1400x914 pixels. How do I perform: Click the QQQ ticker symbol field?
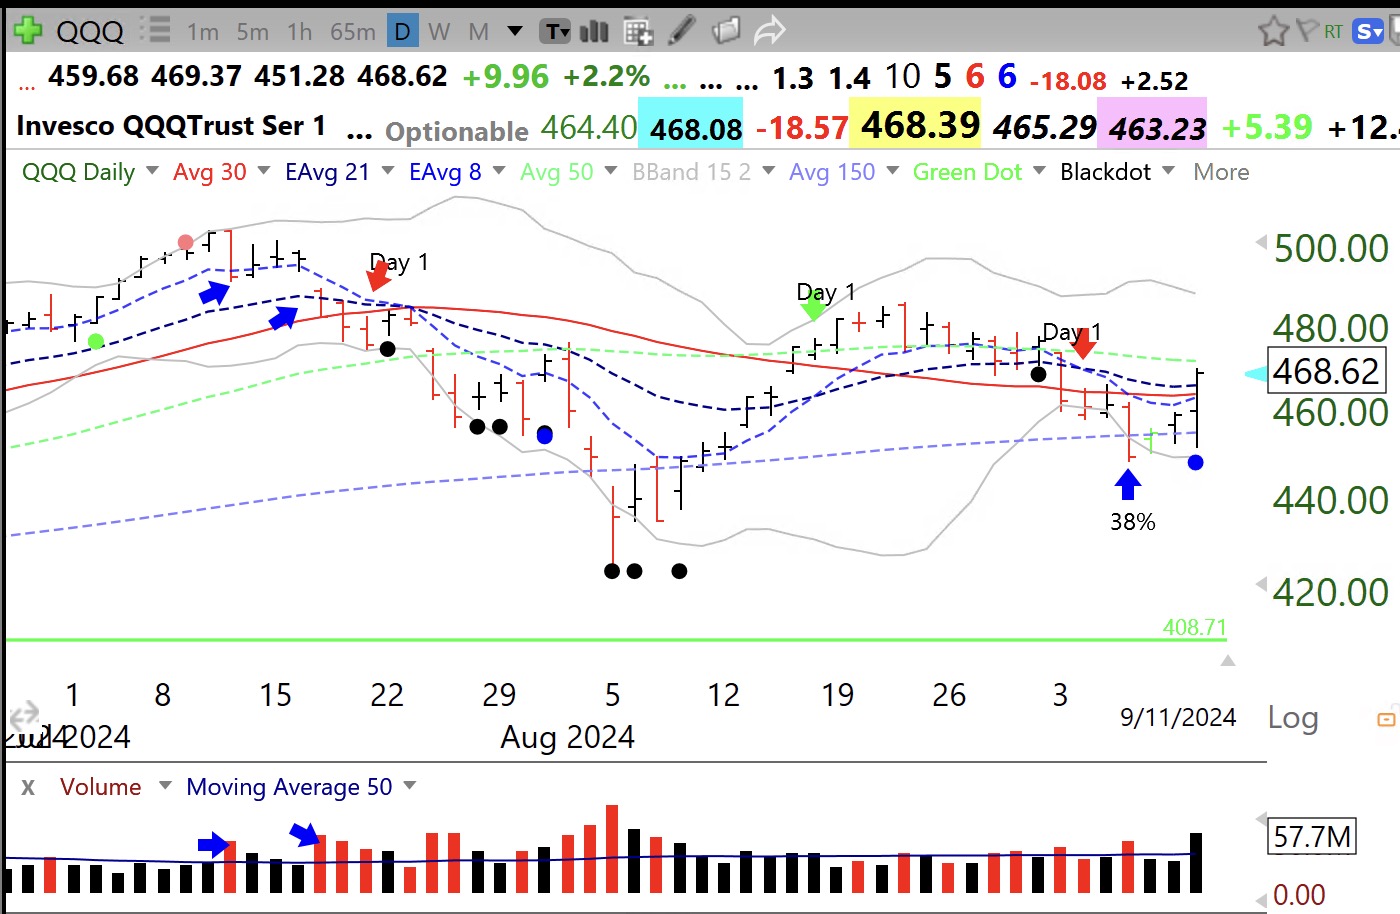90,32
